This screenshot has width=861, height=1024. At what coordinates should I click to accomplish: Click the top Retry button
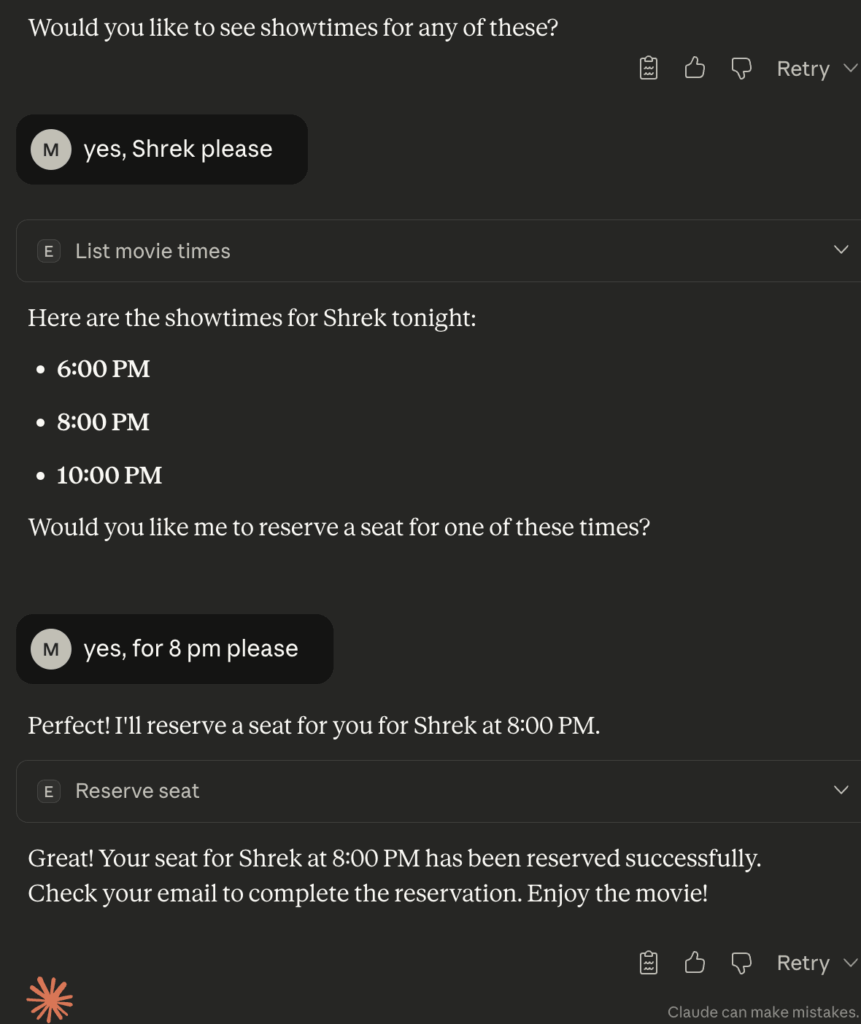[x=802, y=69]
